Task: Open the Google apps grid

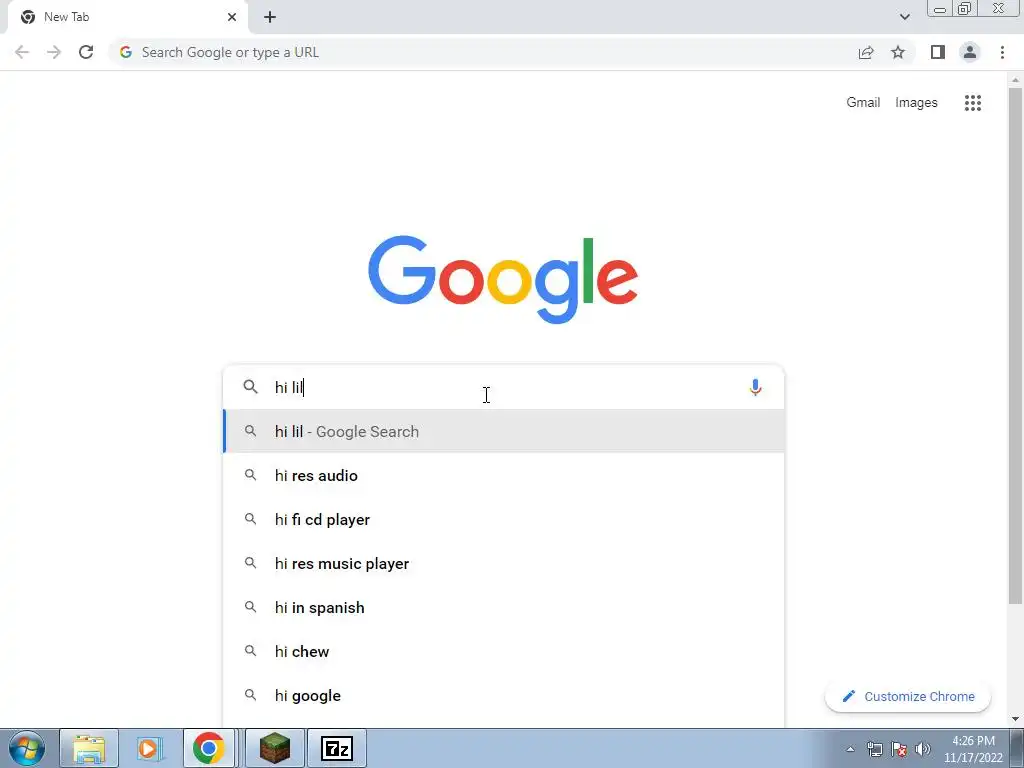Action: click(x=972, y=103)
